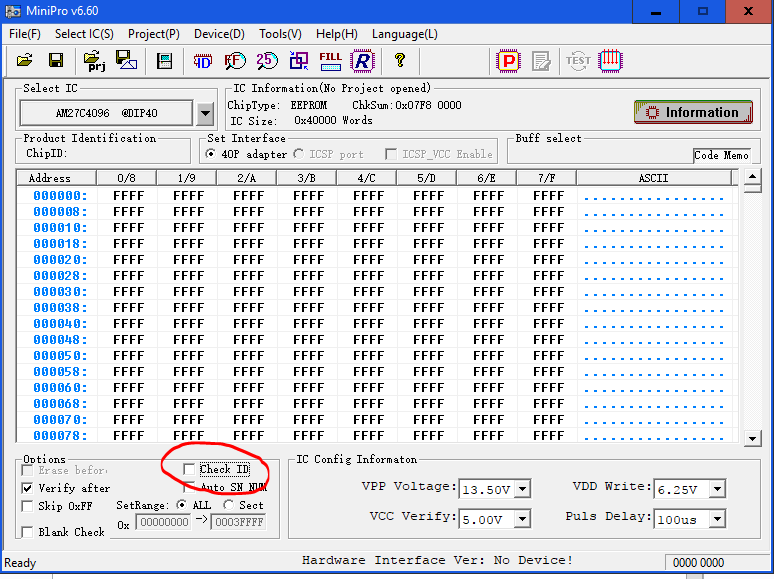Click the Hardware Interface Ver status text
Viewport: 774px width, 579px height.
(437, 560)
